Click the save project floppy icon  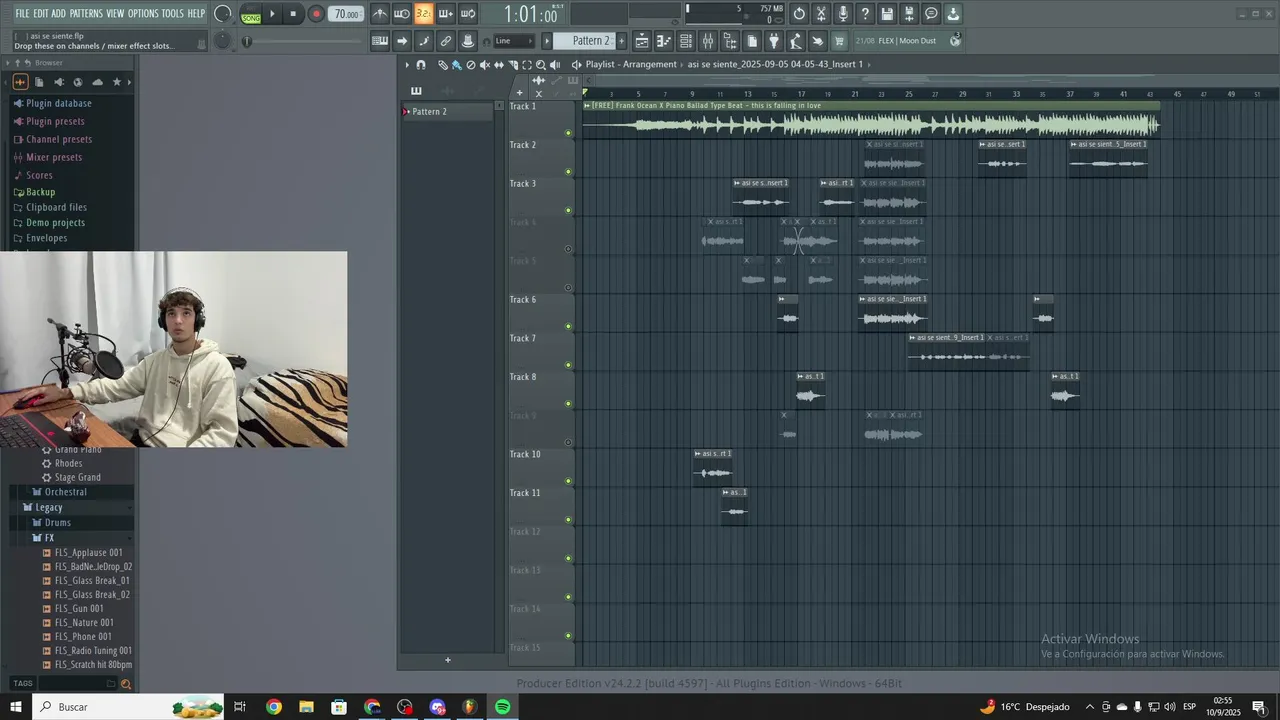tap(887, 14)
